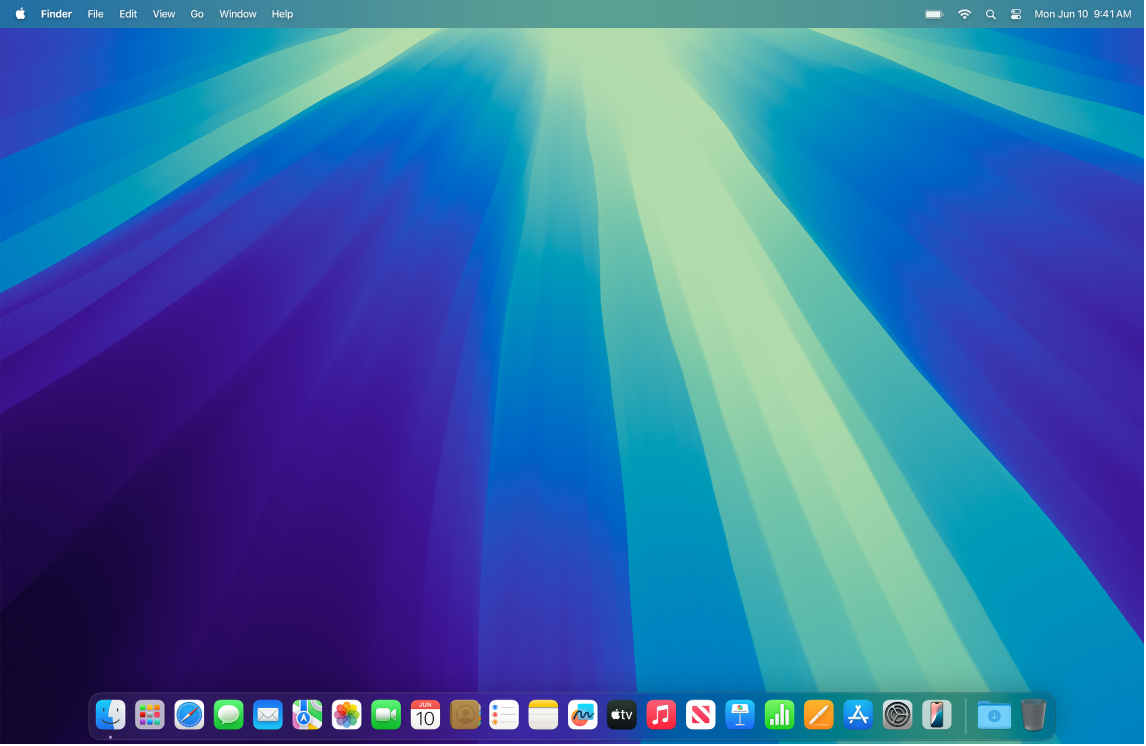This screenshot has width=1146, height=746.
Task: Open the Numbers spreadsheet app
Action: point(779,715)
